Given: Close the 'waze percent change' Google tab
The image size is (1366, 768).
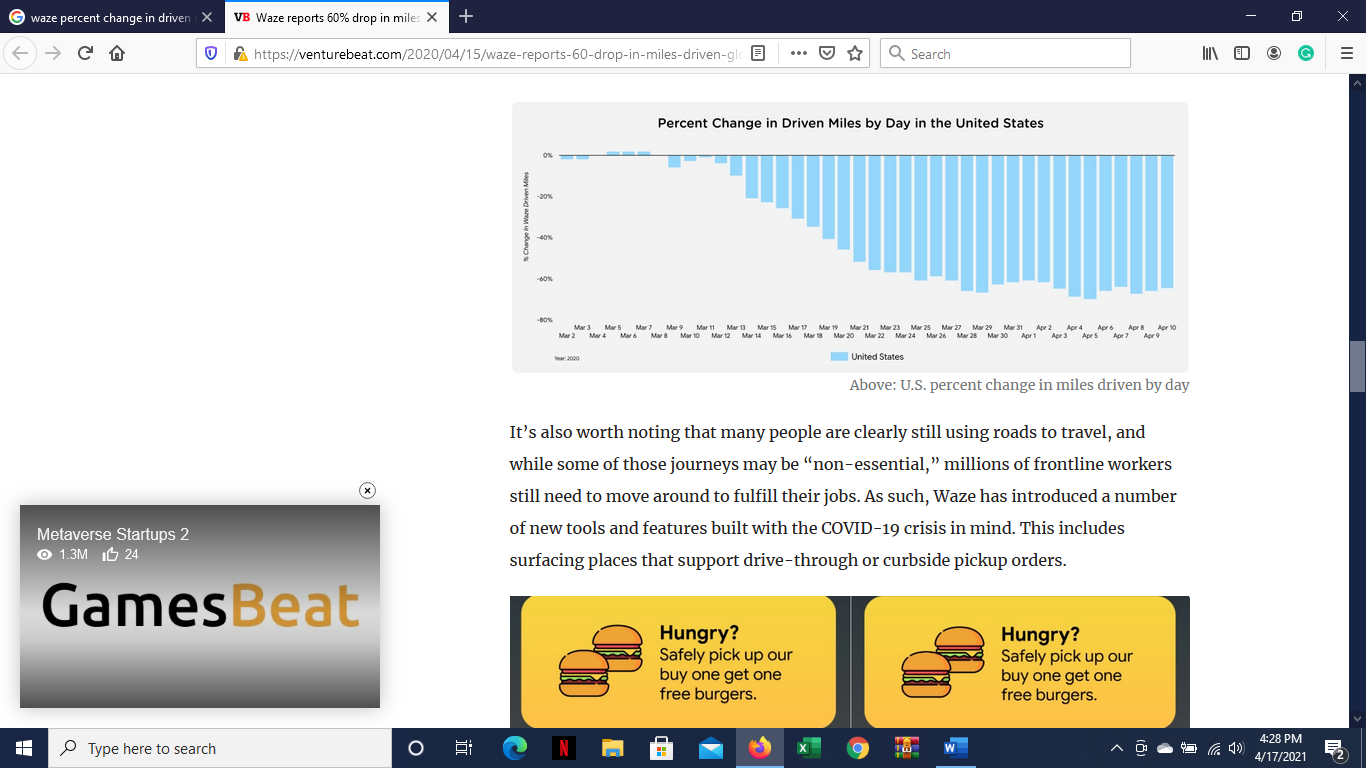Looking at the screenshot, I should (207, 17).
